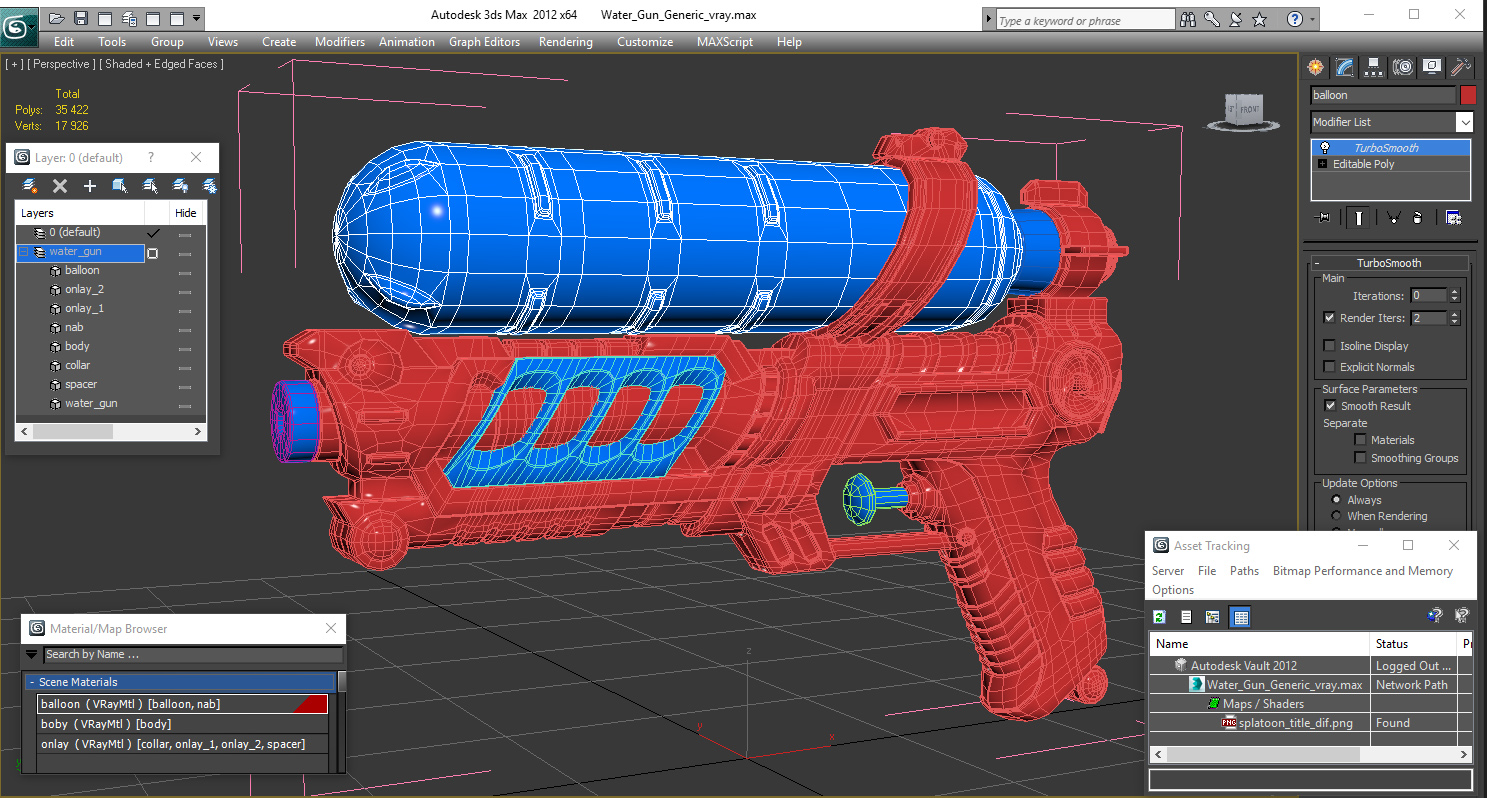Open the Edit menu
1487x798 pixels.
pyautogui.click(x=64, y=42)
